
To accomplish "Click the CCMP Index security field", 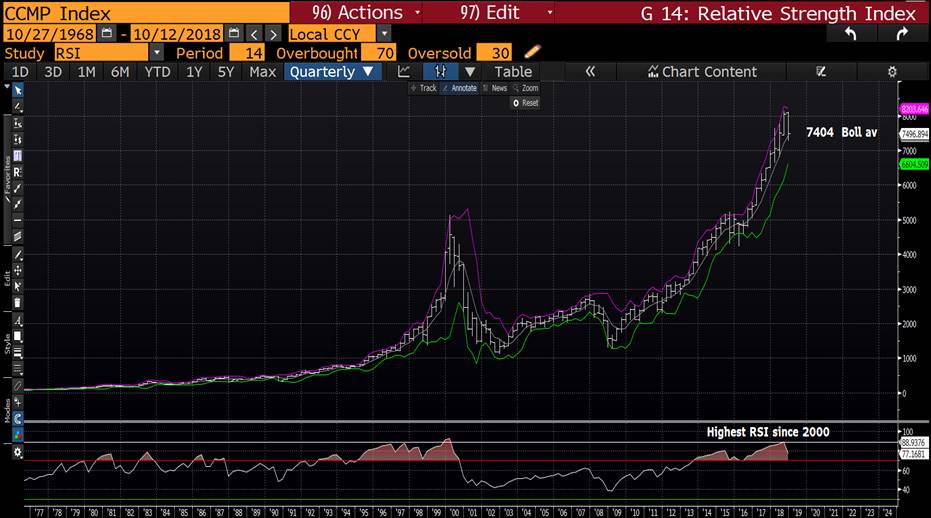I will pos(145,12).
